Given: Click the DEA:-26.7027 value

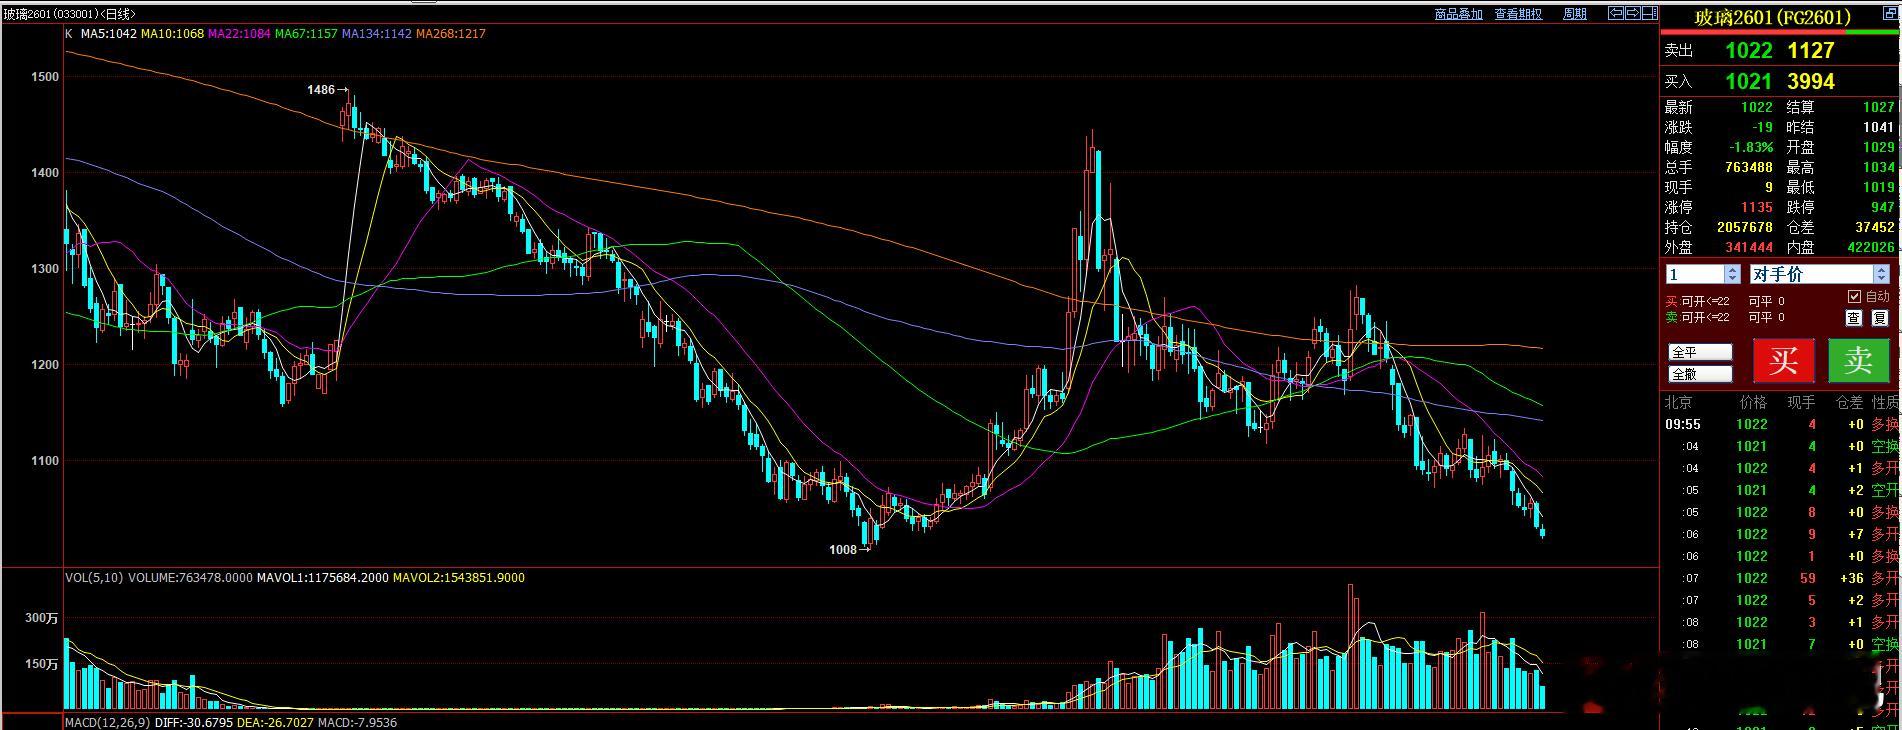Looking at the screenshot, I should coord(275,722).
